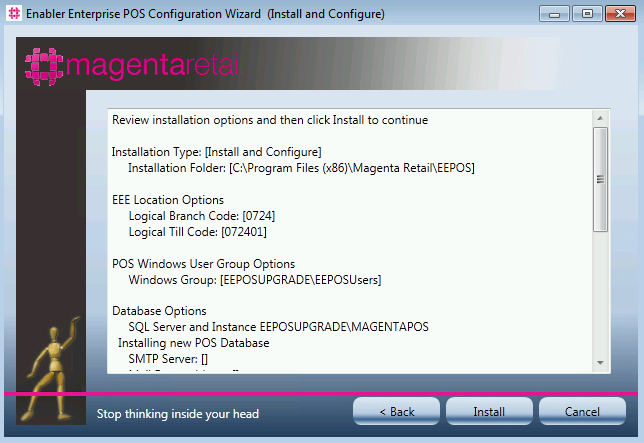This screenshot has height=443, width=644.
Task: Click 'Stop thinking inside your head' slogan
Action: pyautogui.click(x=178, y=414)
